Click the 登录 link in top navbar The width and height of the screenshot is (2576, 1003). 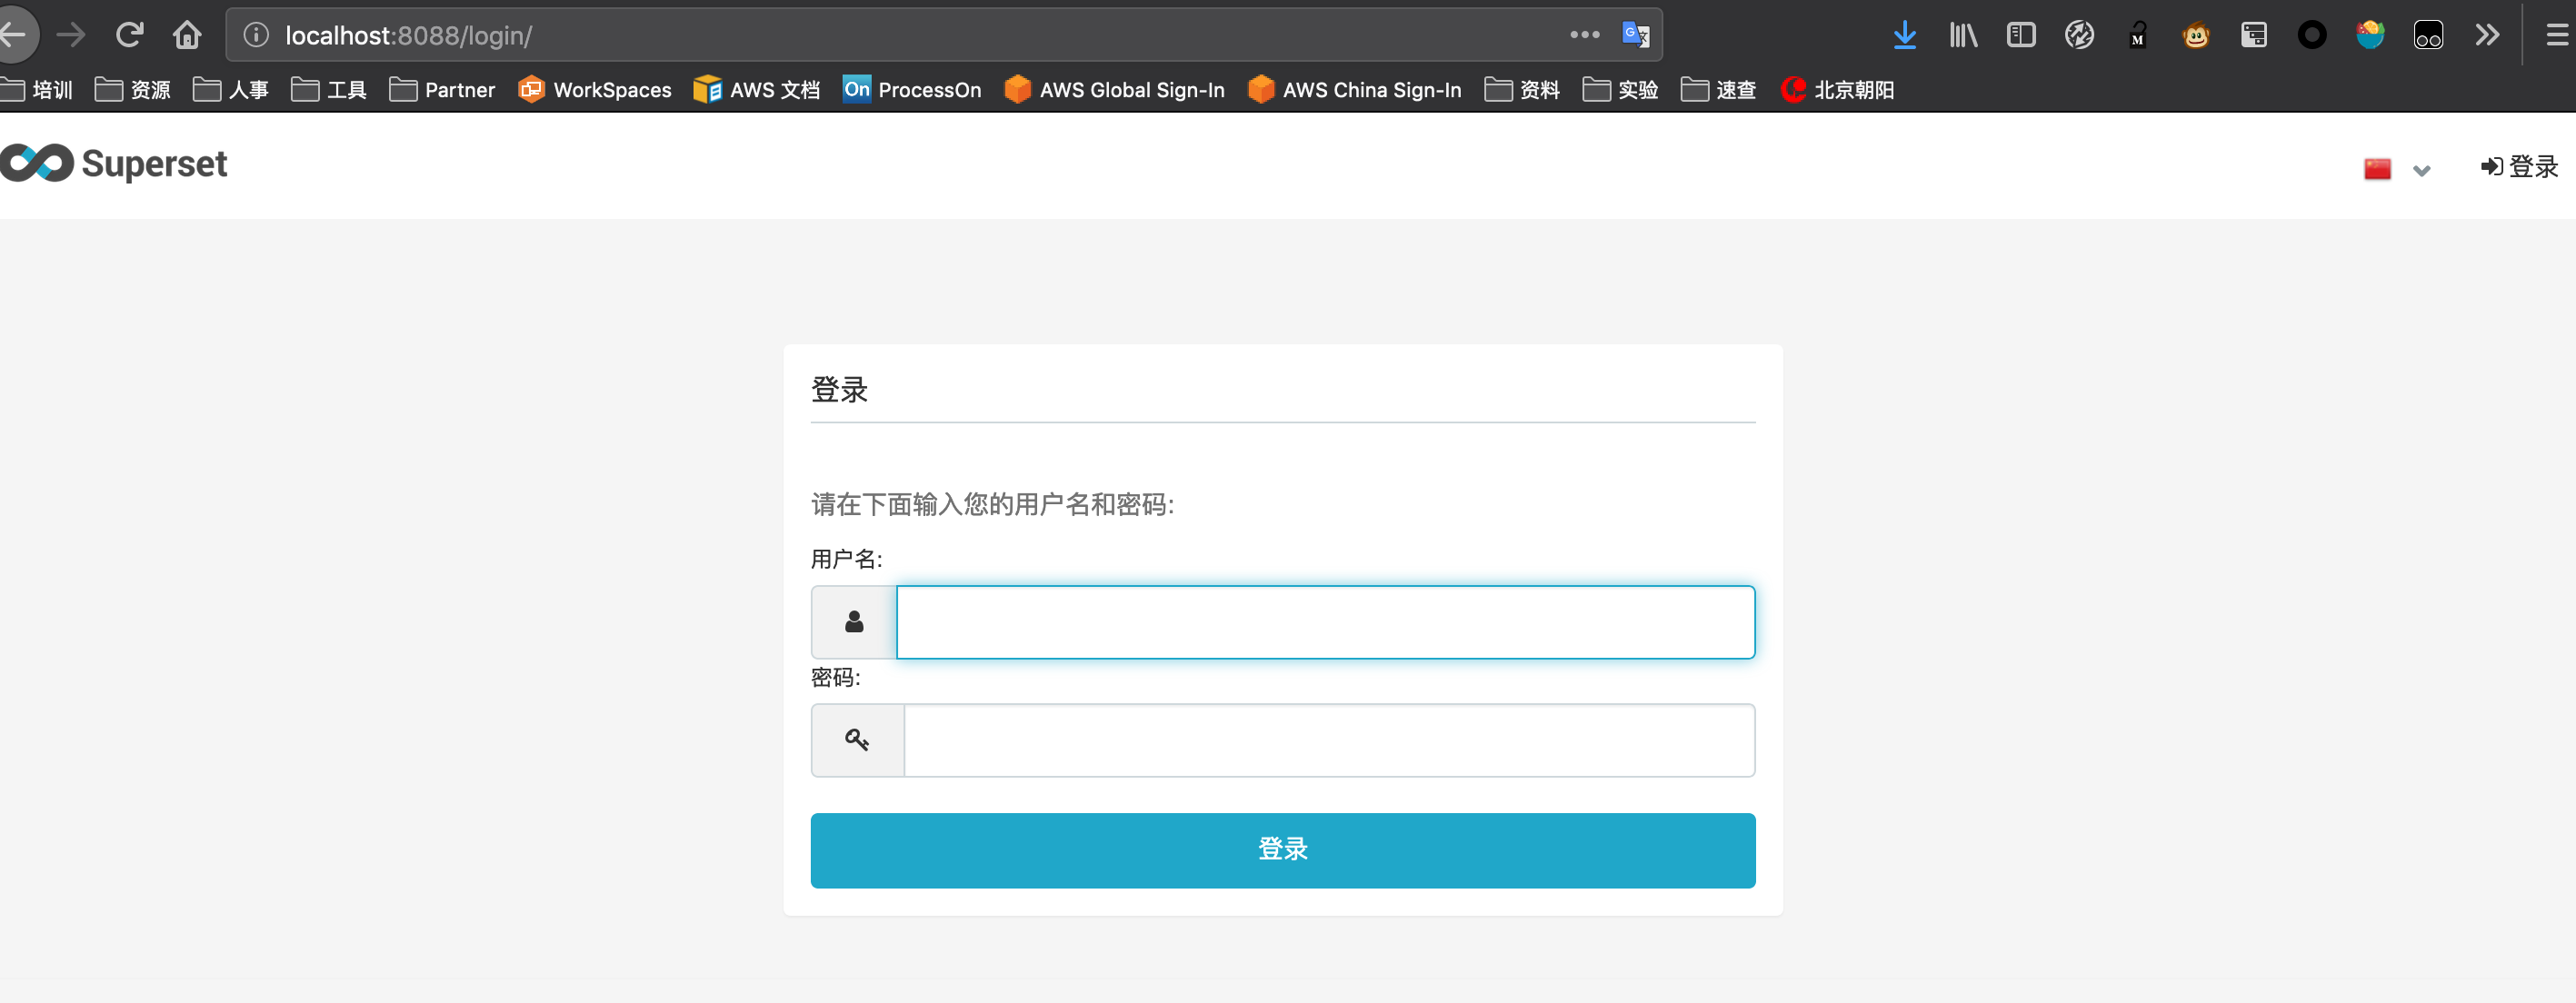tap(2519, 167)
